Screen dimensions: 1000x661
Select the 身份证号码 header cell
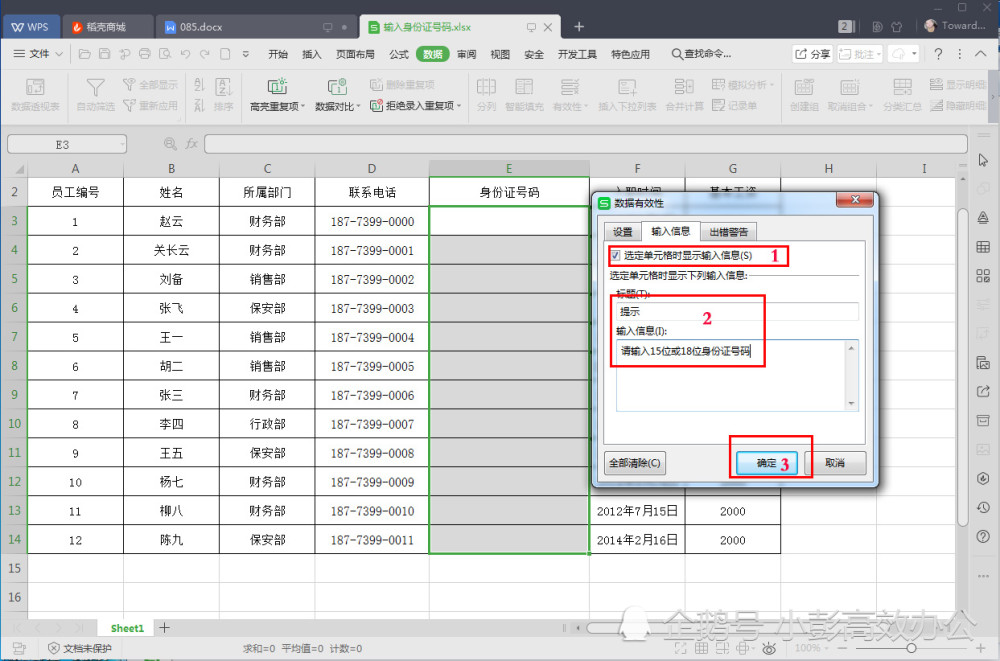point(509,192)
